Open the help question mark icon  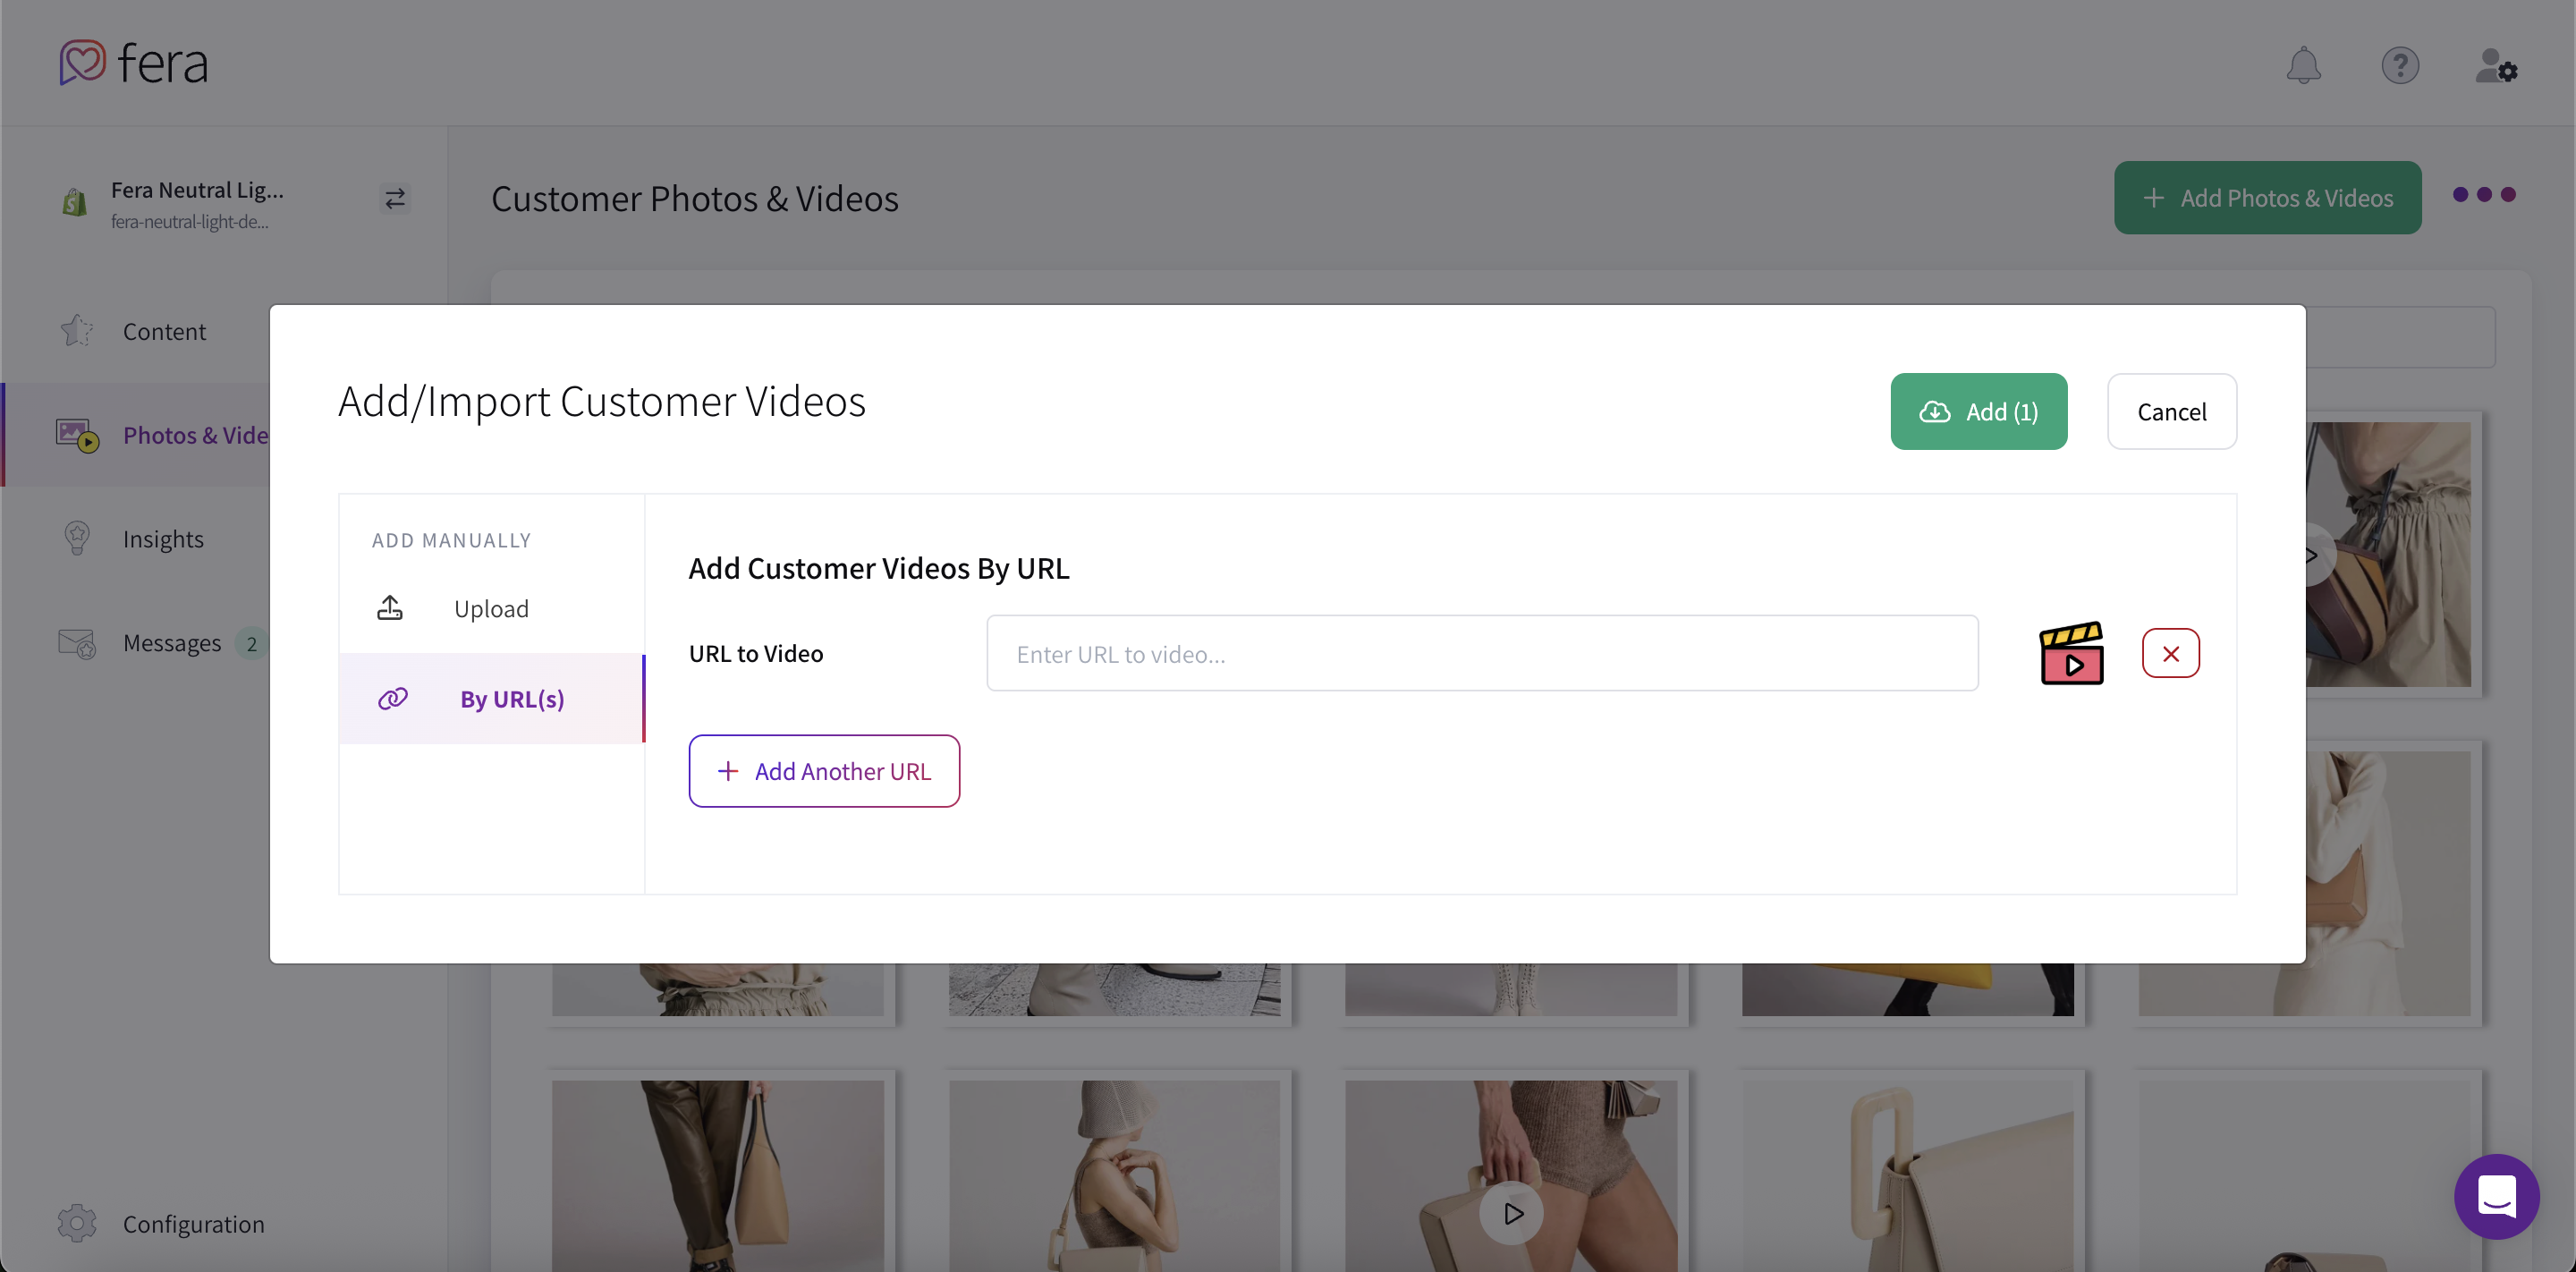click(x=2401, y=65)
